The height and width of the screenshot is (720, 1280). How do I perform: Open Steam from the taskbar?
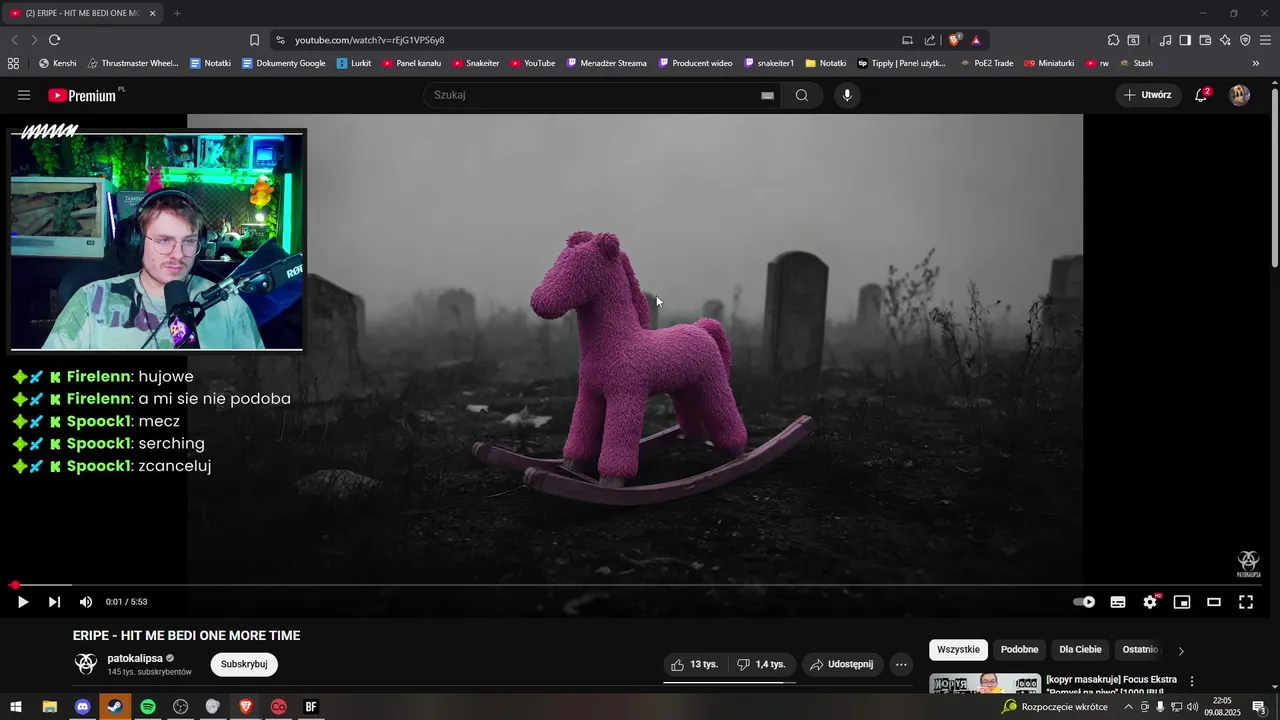[x=114, y=707]
